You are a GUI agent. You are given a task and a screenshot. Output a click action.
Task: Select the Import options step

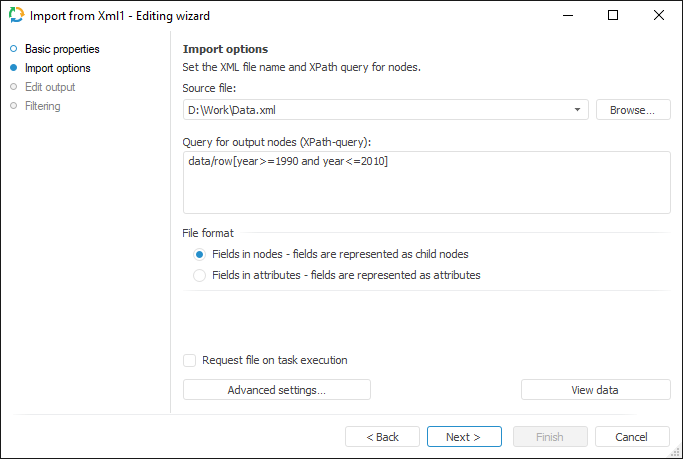point(58,68)
